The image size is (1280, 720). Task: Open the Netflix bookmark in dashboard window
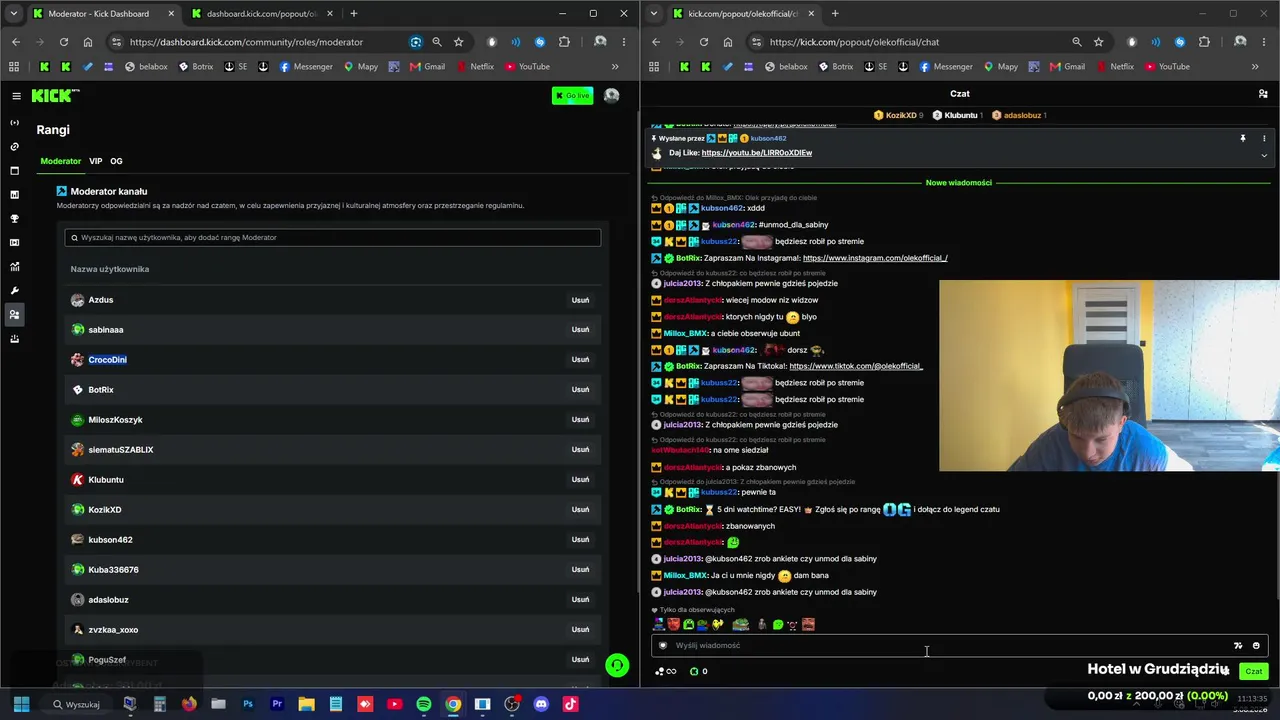(x=475, y=67)
